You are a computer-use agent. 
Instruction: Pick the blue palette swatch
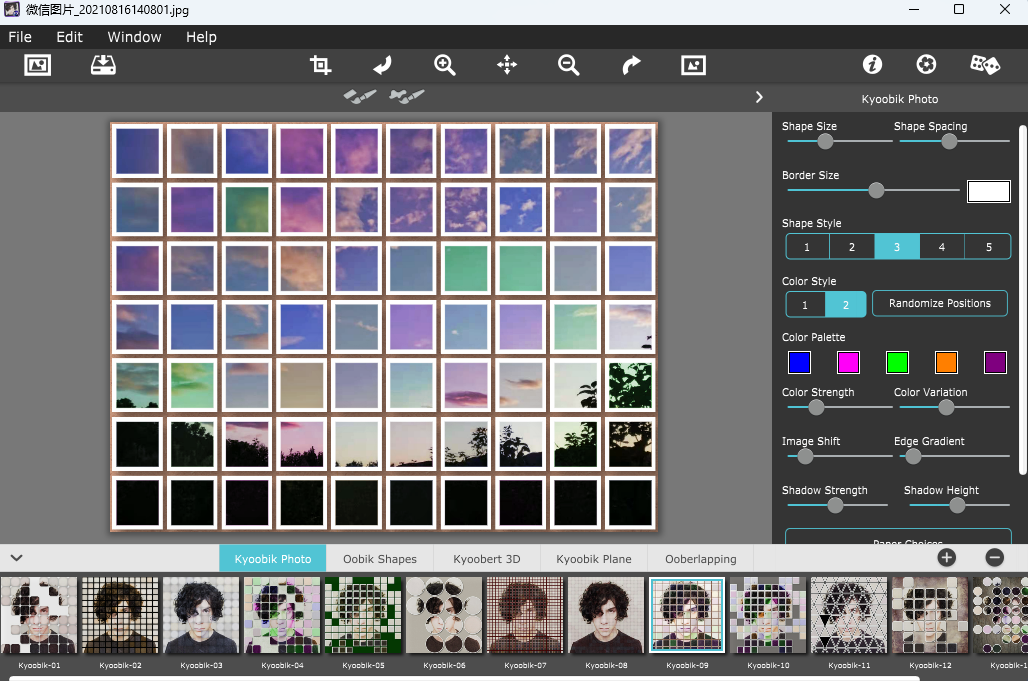(x=799, y=362)
